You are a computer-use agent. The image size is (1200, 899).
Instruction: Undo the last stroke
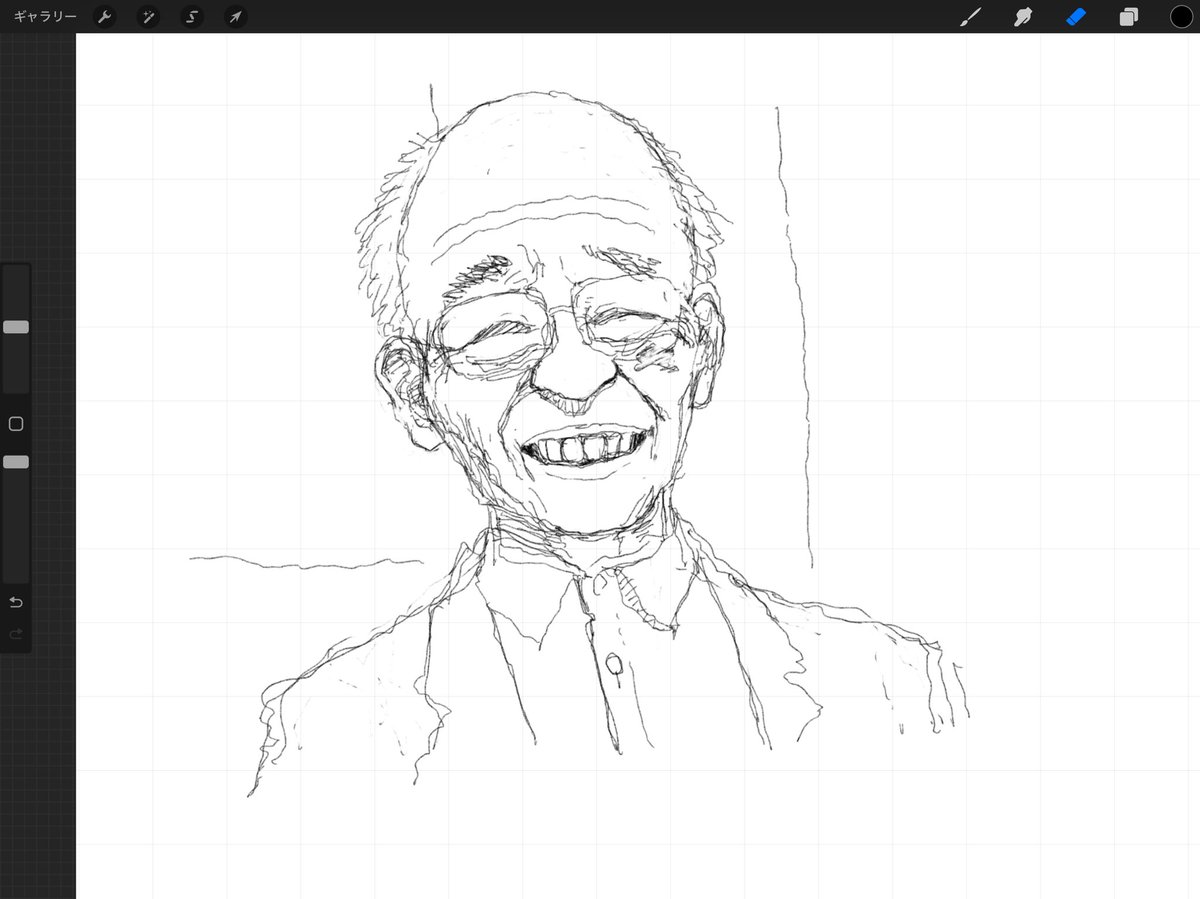click(16, 602)
